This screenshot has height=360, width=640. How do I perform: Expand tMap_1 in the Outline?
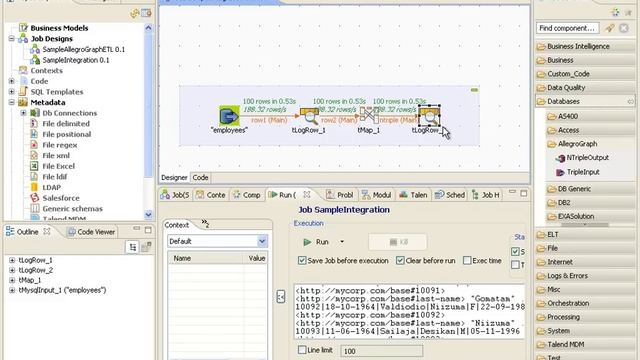tap(12, 280)
